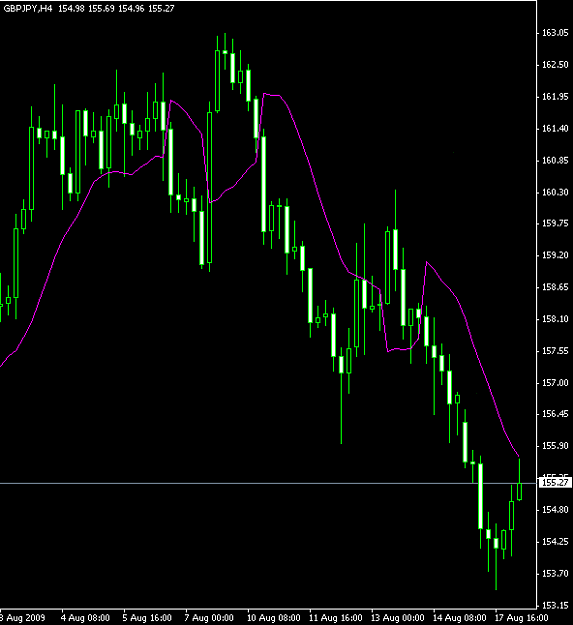Click the current price label 155.27
This screenshot has width=573, height=625.
click(x=555, y=483)
